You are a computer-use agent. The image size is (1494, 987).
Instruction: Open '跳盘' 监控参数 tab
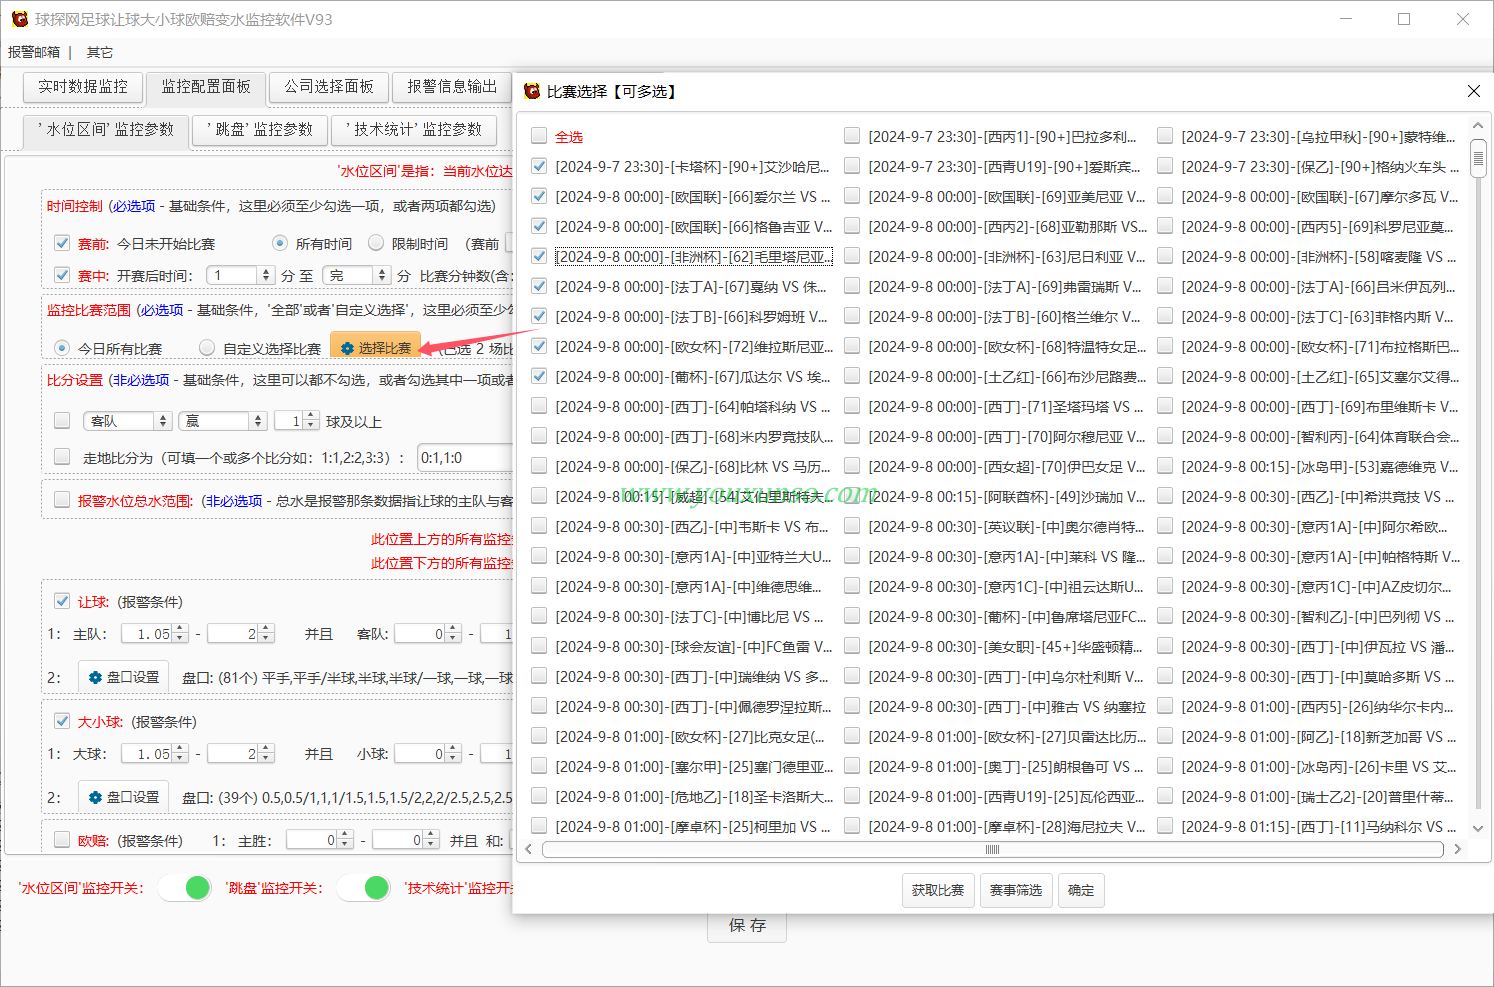[260, 130]
